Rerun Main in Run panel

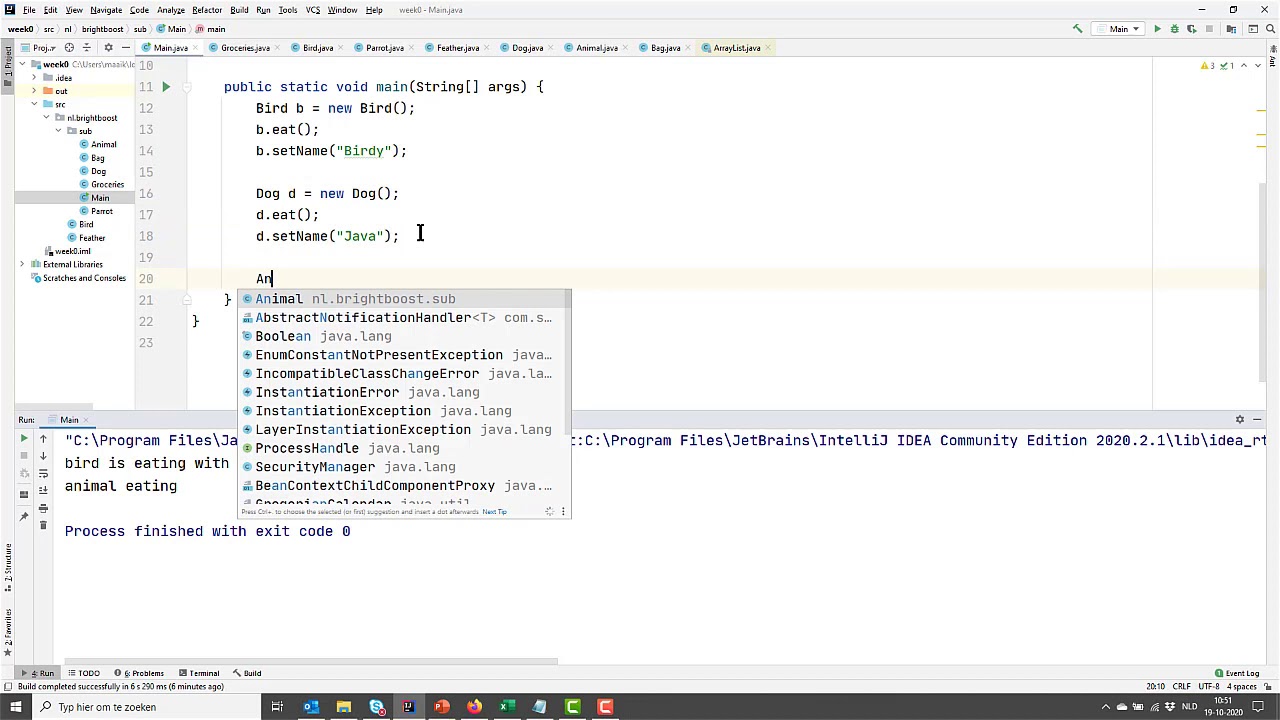[24, 439]
